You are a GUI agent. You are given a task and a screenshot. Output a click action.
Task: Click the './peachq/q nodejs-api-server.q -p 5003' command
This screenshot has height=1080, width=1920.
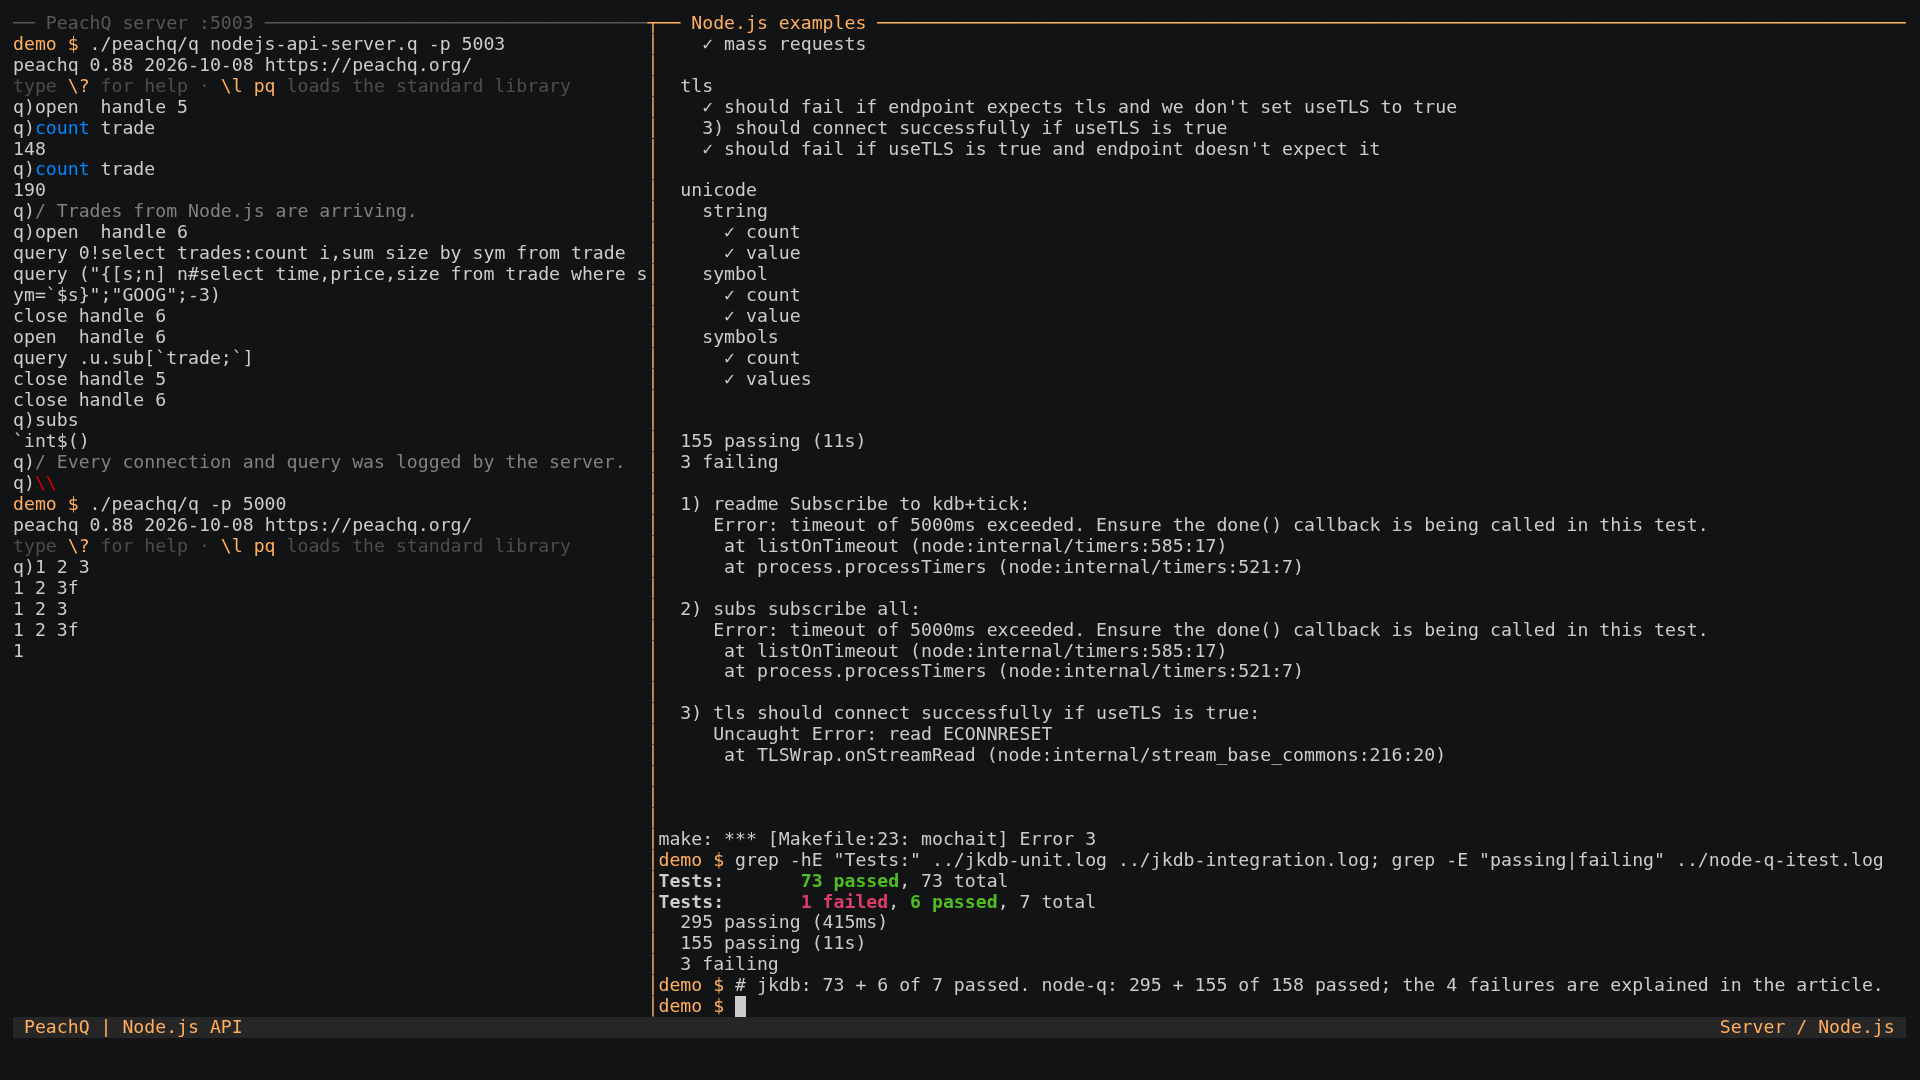(x=297, y=44)
